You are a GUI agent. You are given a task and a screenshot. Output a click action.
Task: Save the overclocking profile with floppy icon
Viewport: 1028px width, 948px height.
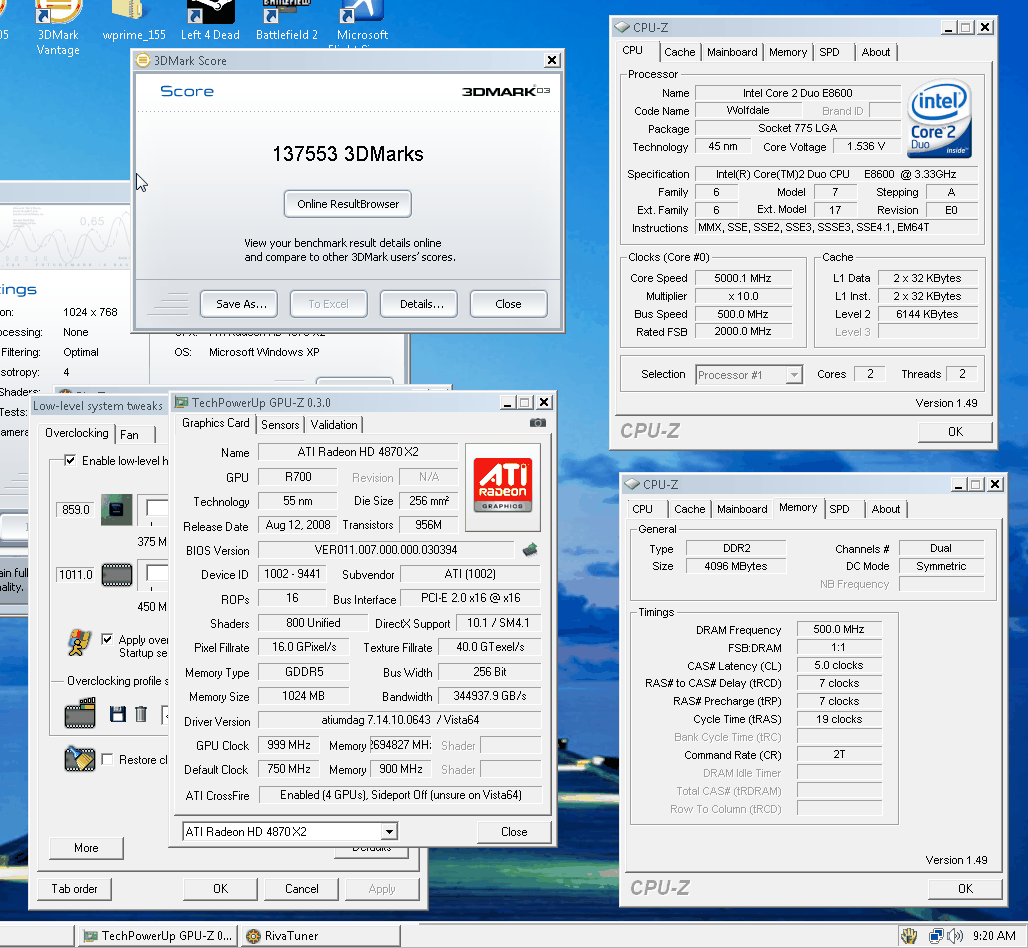click(x=117, y=714)
